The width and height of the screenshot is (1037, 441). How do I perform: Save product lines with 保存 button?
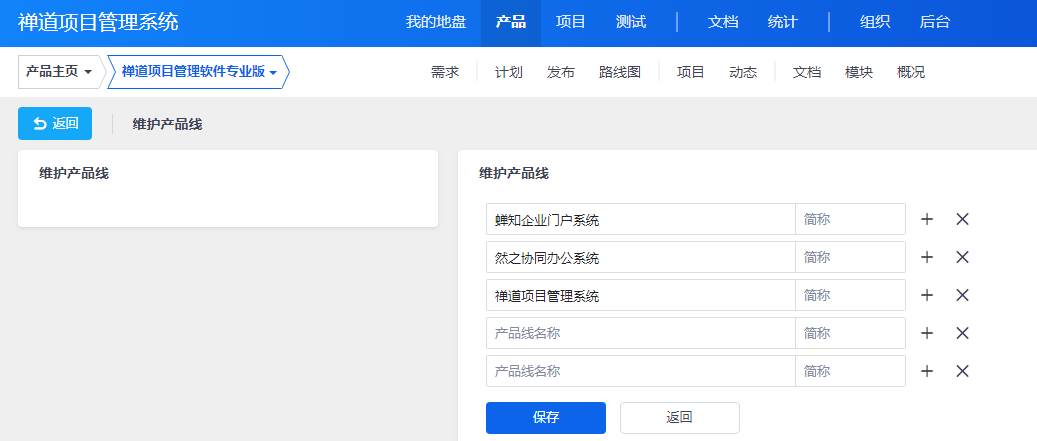(546, 418)
